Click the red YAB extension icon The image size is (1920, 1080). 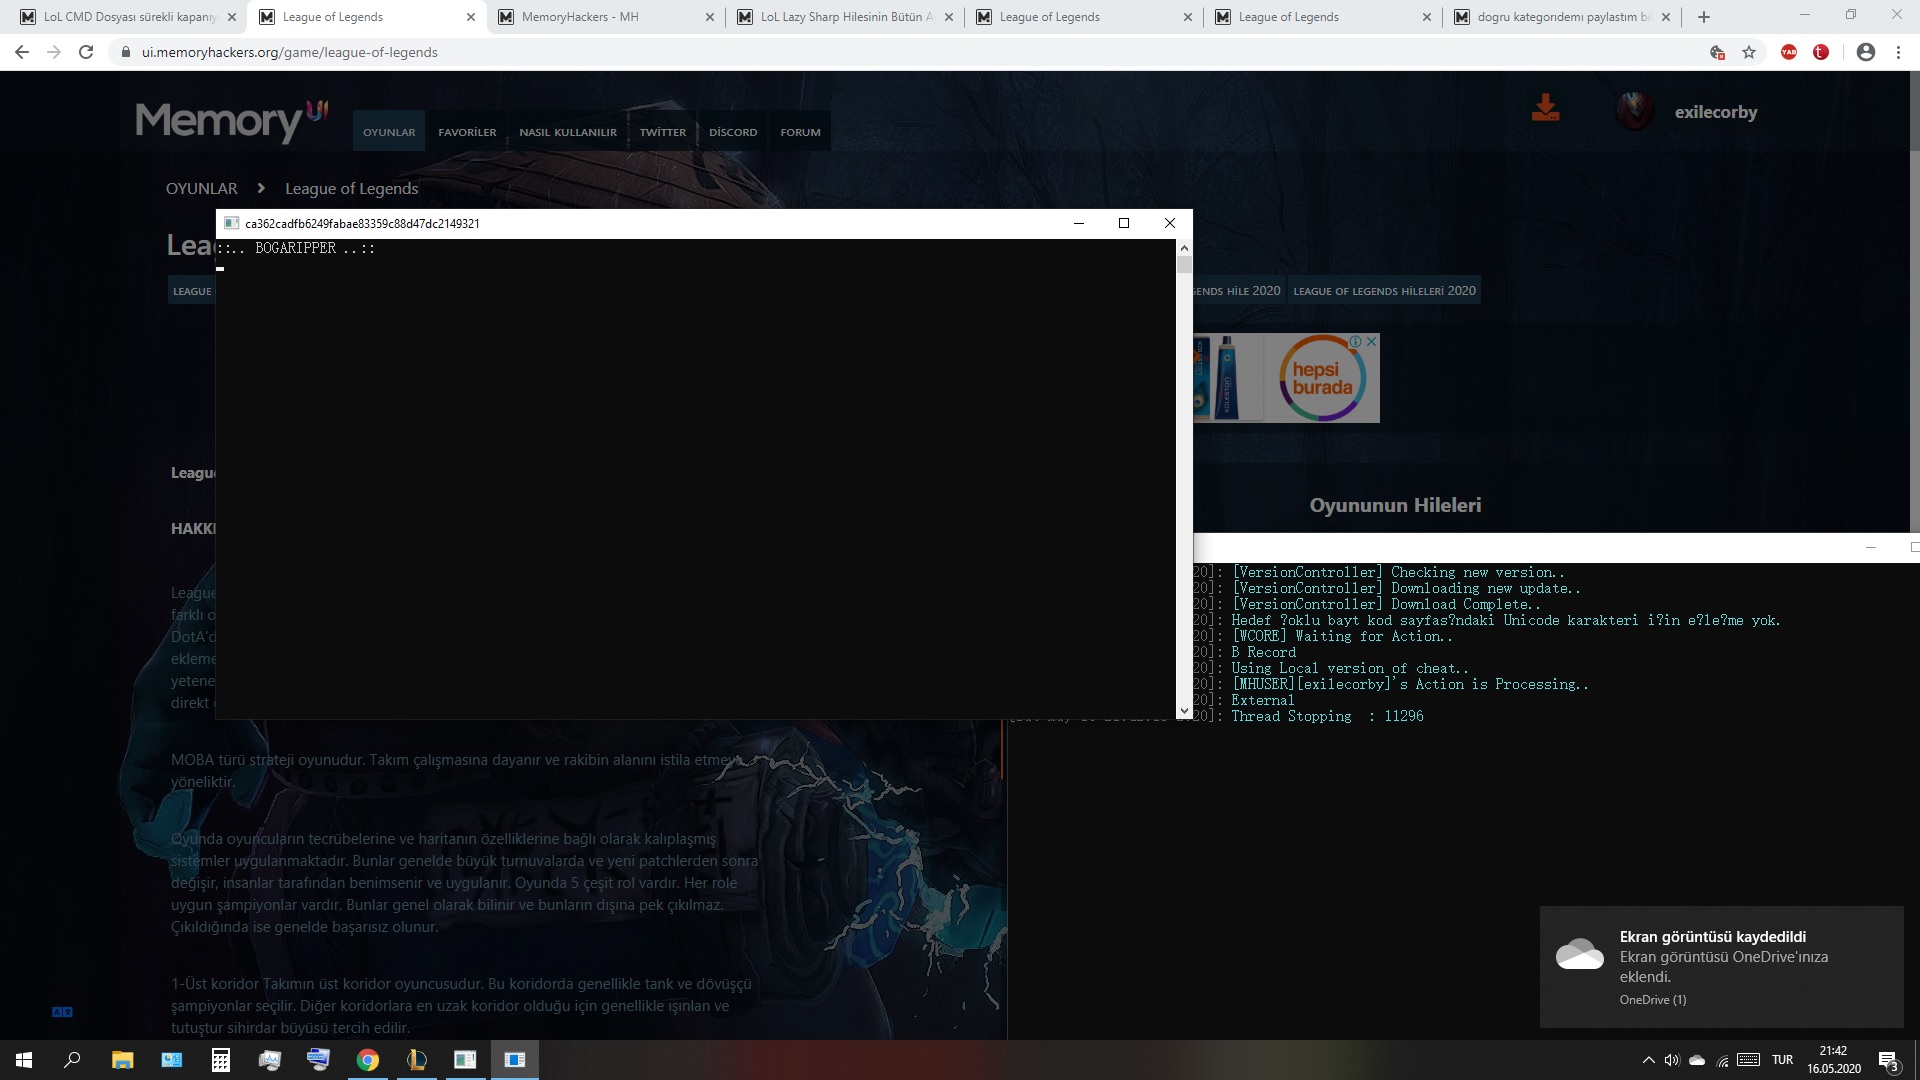(1789, 52)
